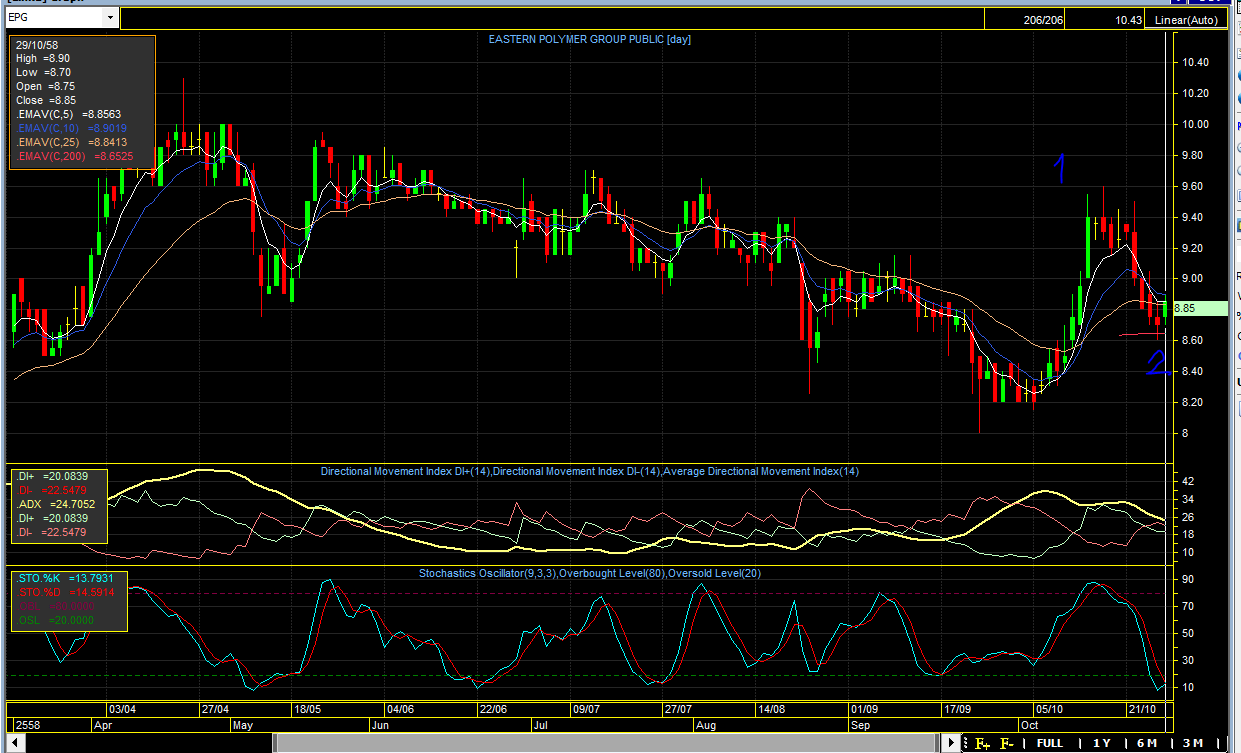Click the OSL =20.0000 legend entry
The width and height of the screenshot is (1241, 753).
[x=55, y=620]
